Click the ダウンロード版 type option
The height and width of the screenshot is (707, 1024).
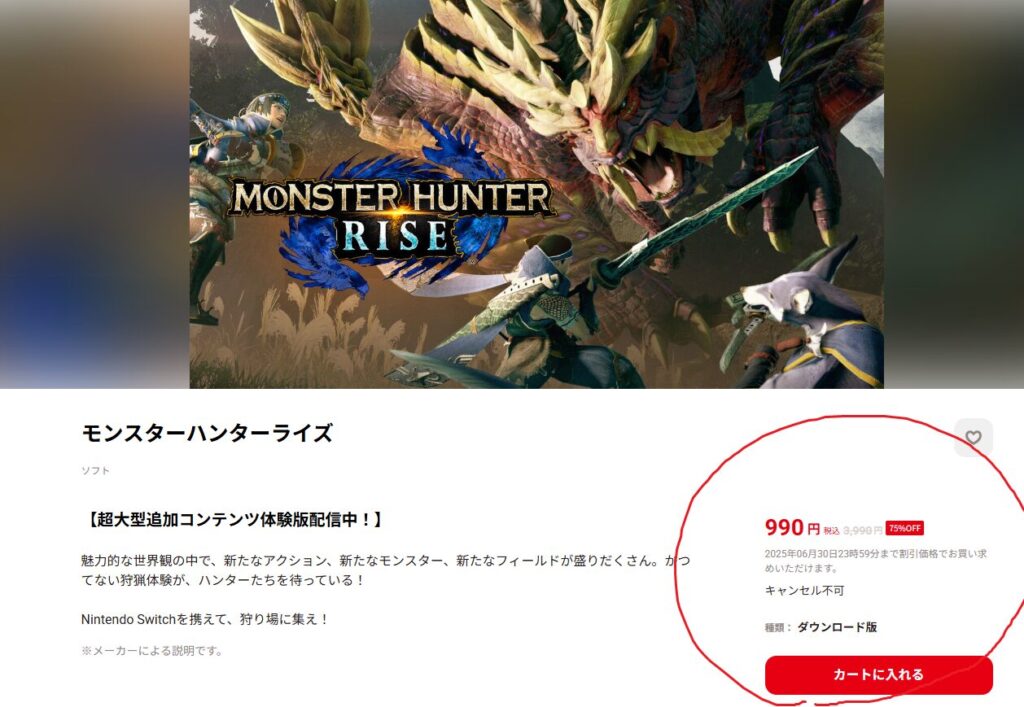coord(837,627)
